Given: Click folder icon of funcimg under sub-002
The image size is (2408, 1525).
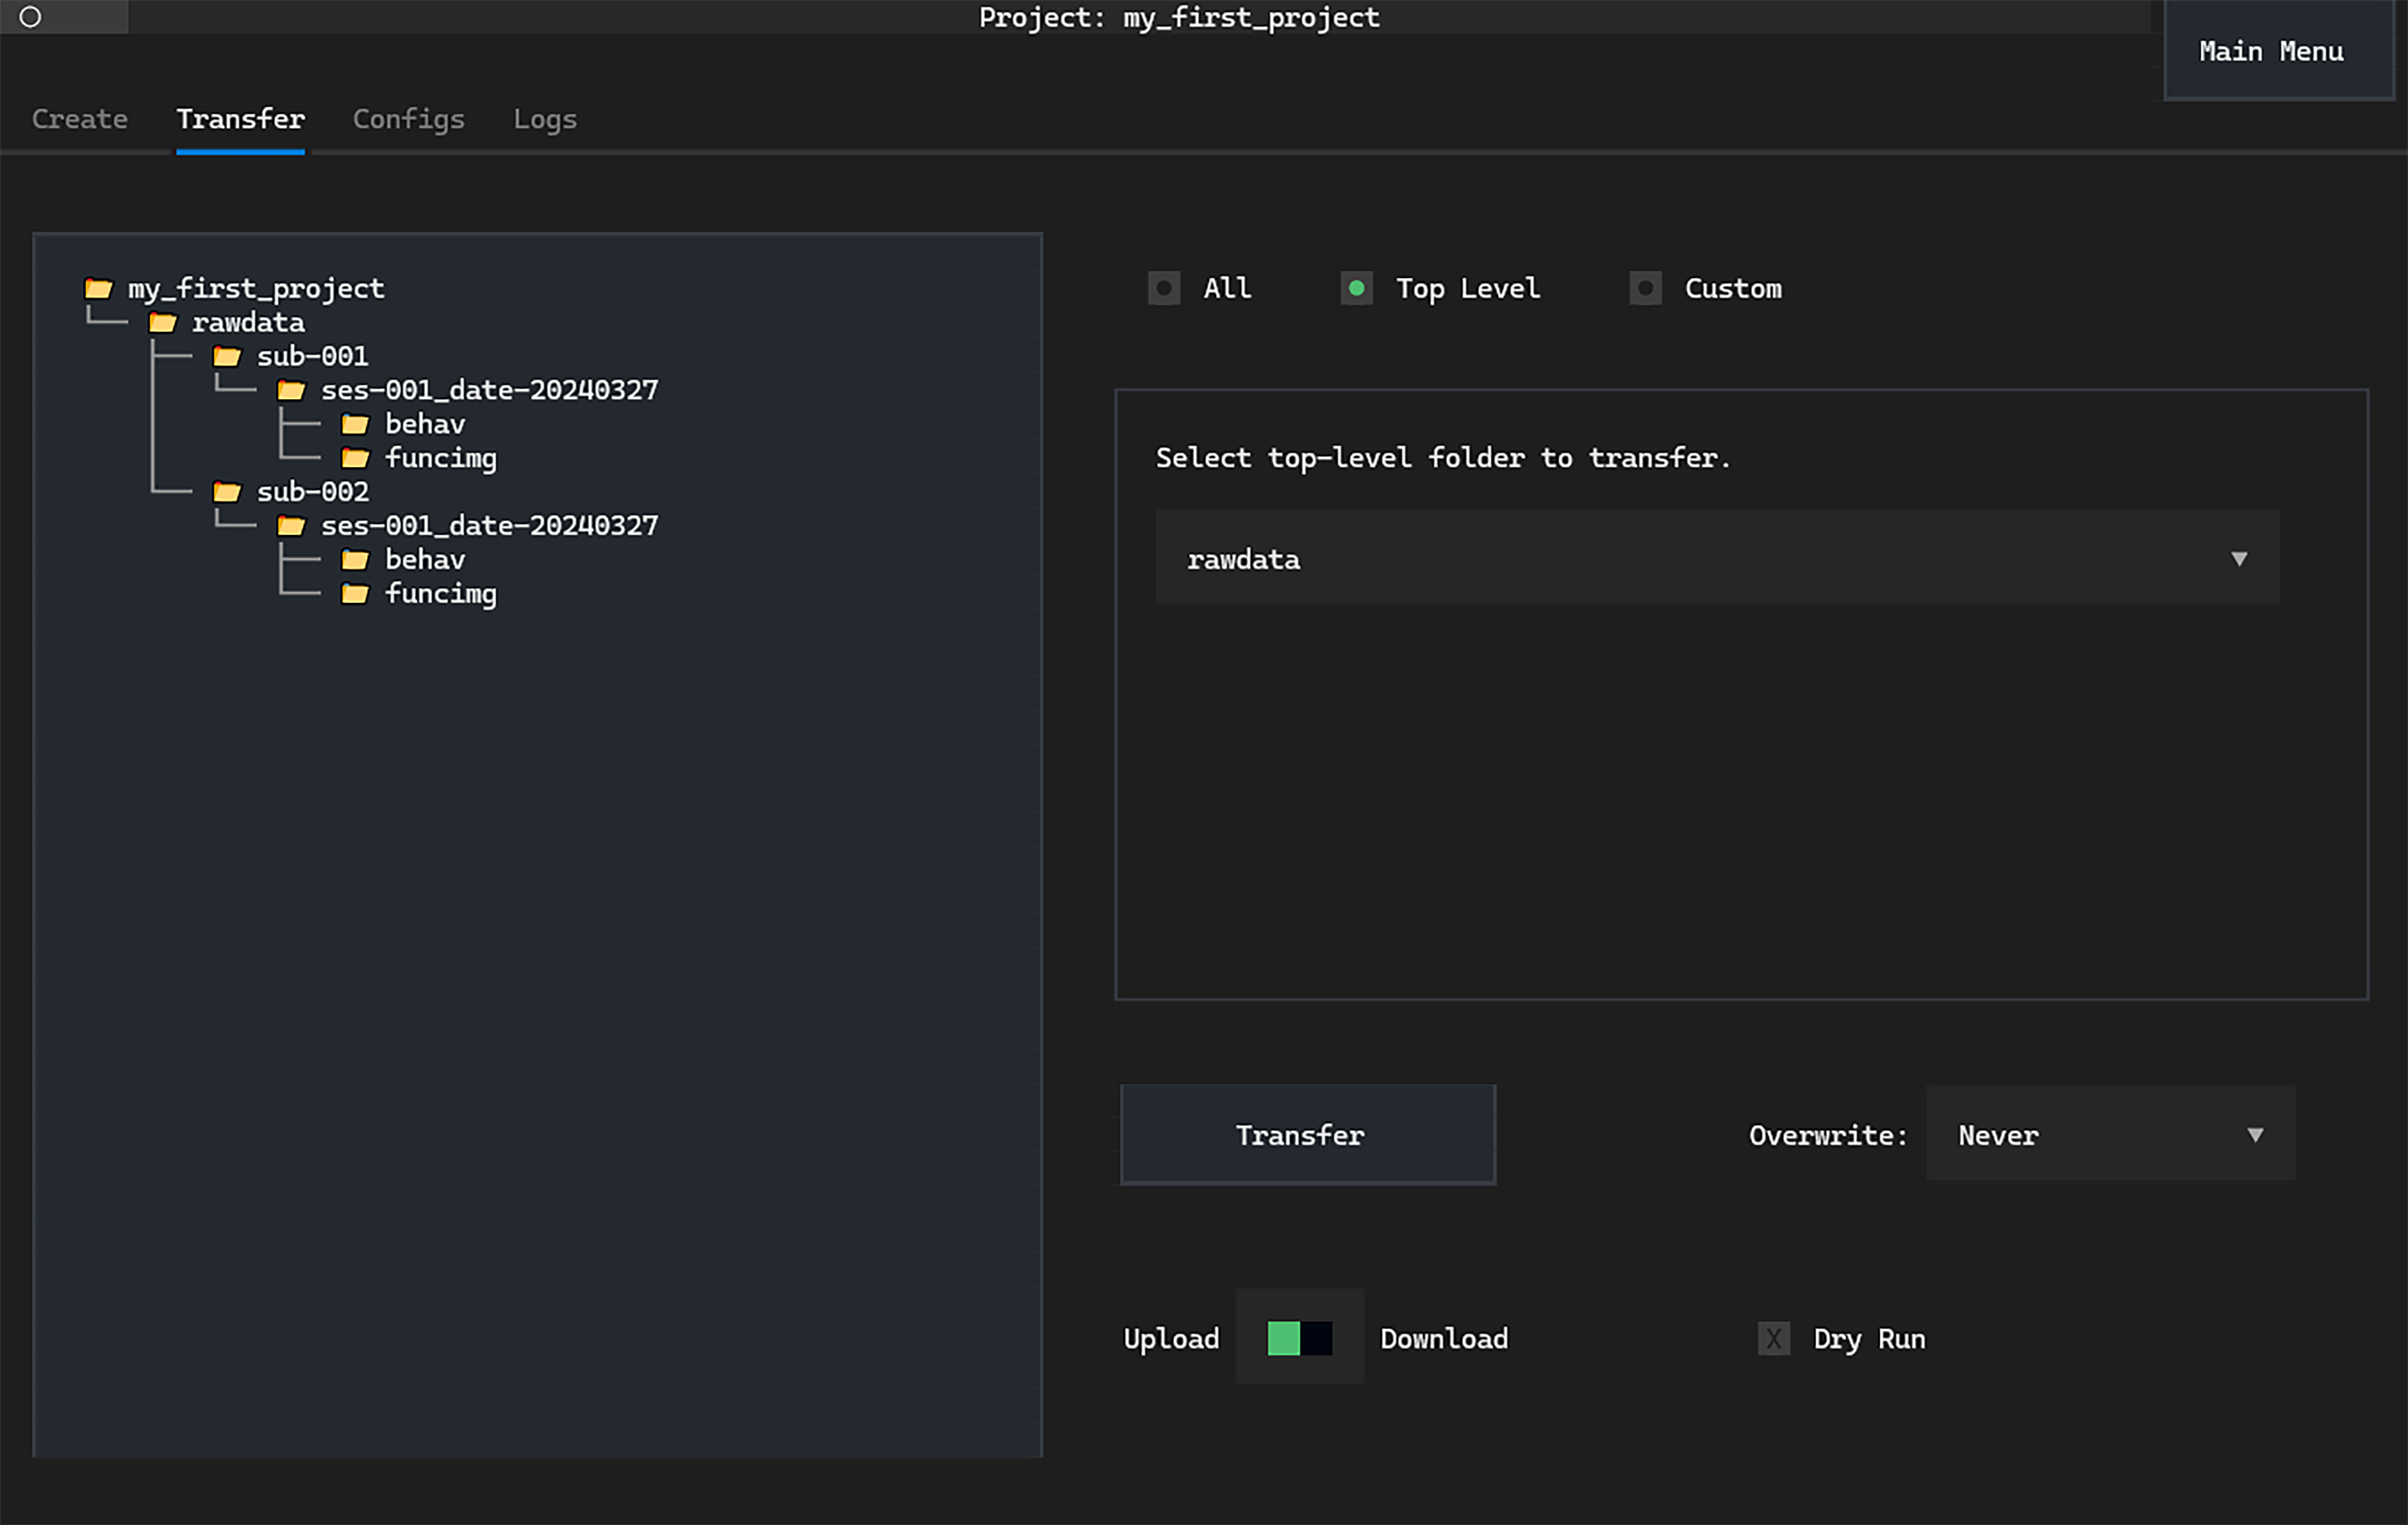Looking at the screenshot, I should pyautogui.click(x=355, y=594).
